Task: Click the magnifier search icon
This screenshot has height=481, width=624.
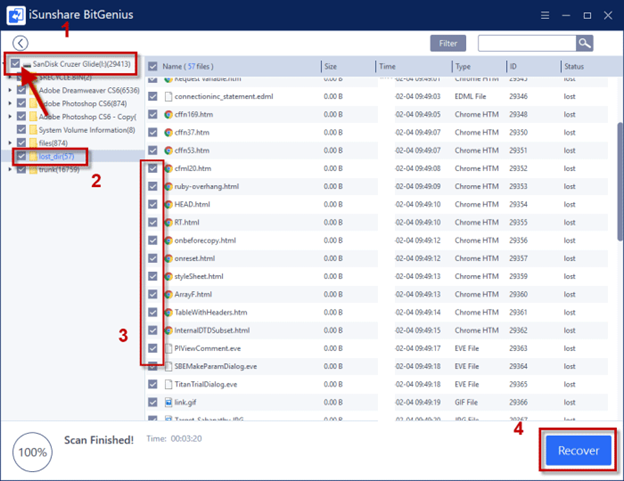Action: click(x=584, y=43)
